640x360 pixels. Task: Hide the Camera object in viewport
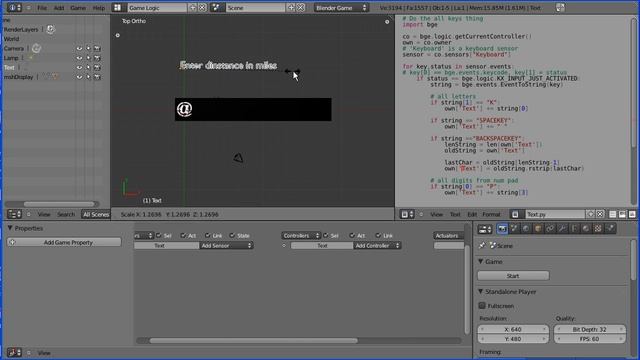click(79, 49)
